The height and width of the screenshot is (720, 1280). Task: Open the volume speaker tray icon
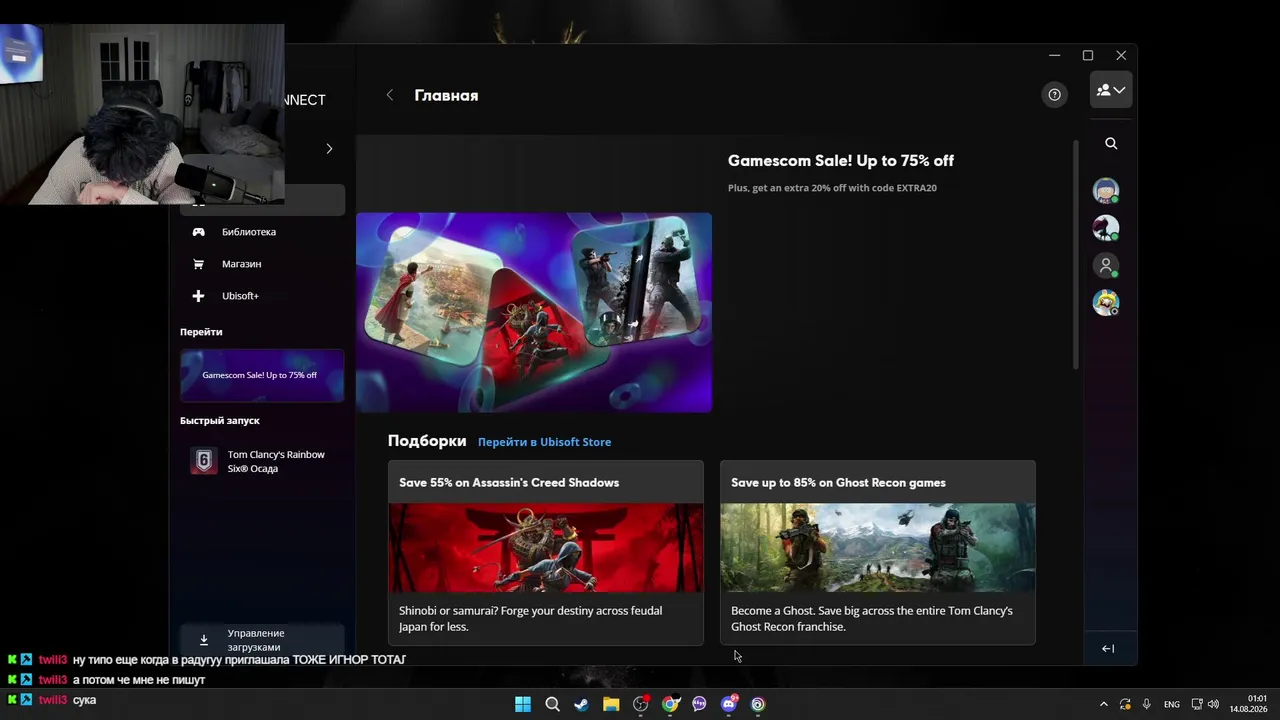[x=1213, y=704]
